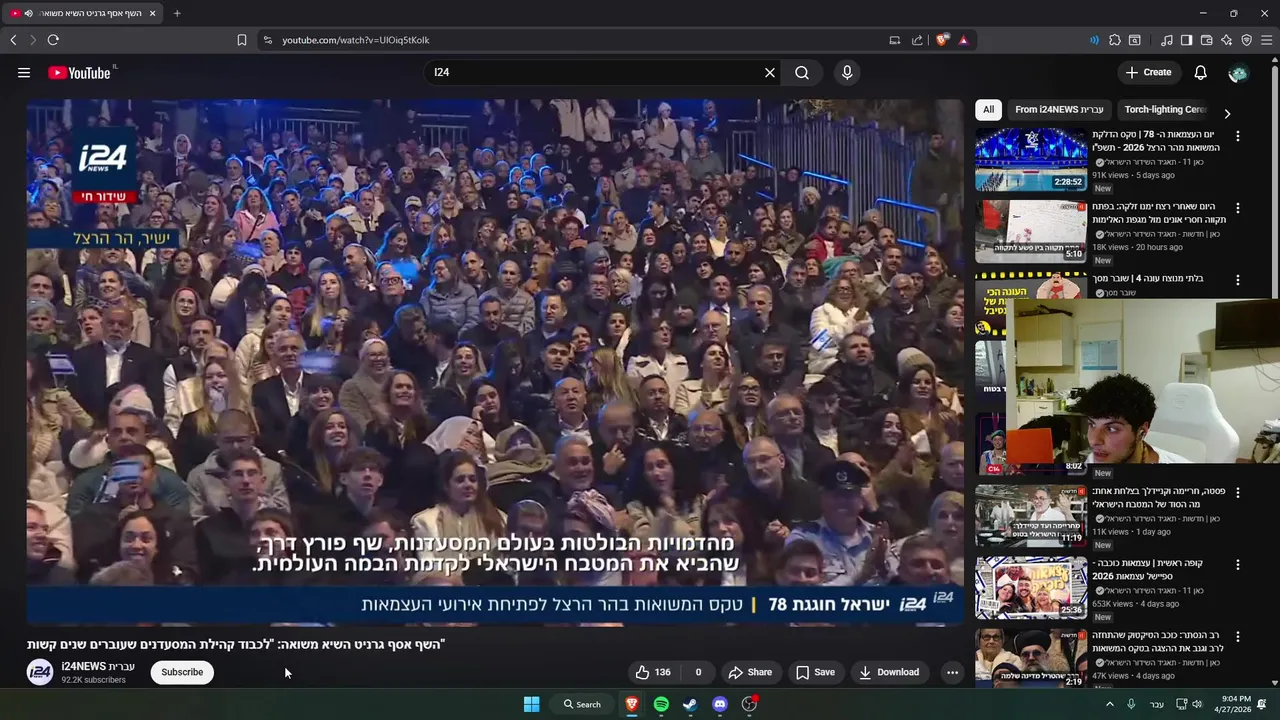Open the i24NEWS עברית channel name link

tap(98, 666)
